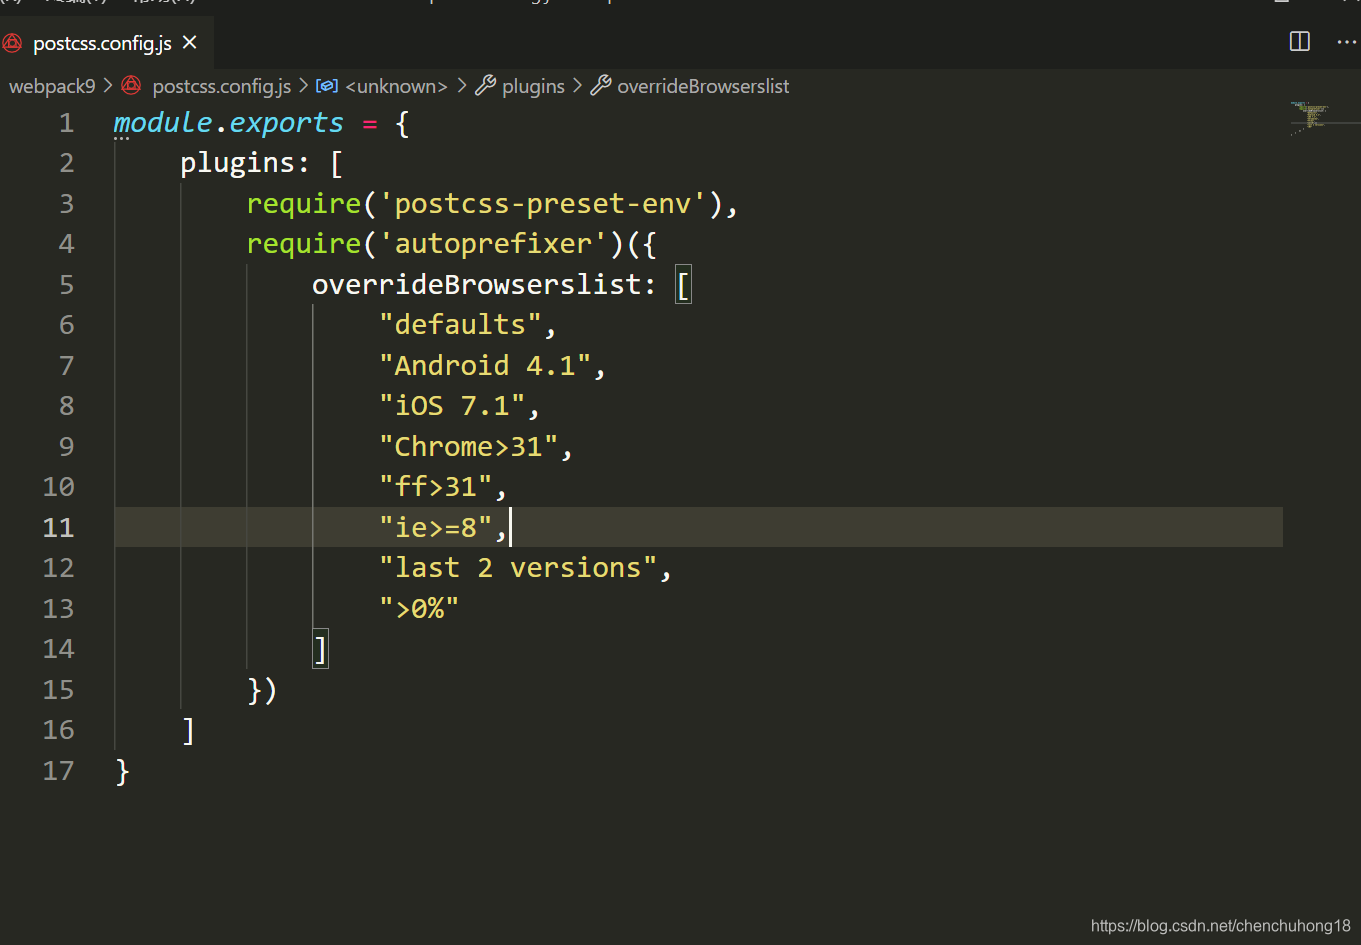Expand the <unknown> breadcrumb entry
The image size is (1361, 945).
[396, 86]
